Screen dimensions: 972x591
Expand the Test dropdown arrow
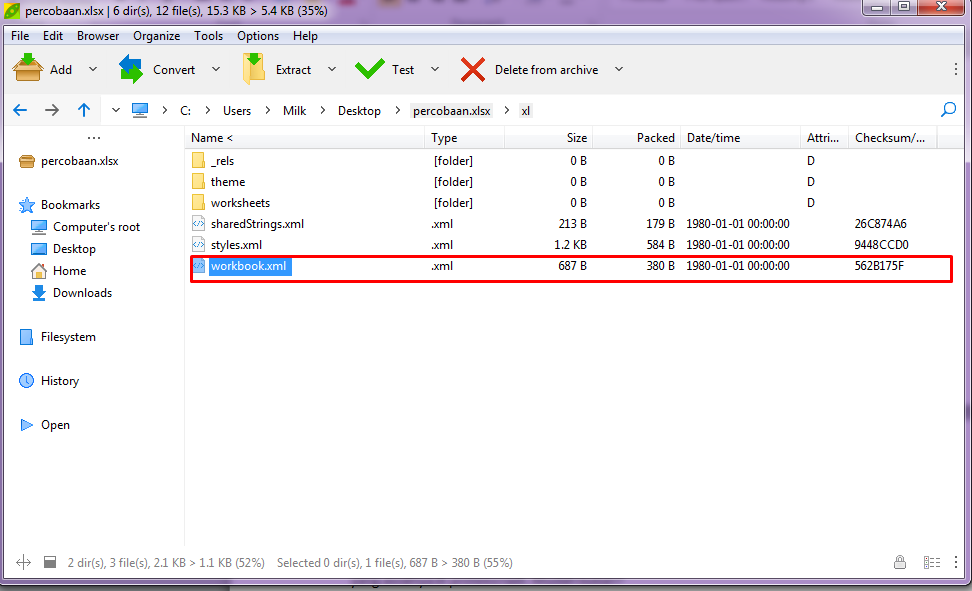434,68
